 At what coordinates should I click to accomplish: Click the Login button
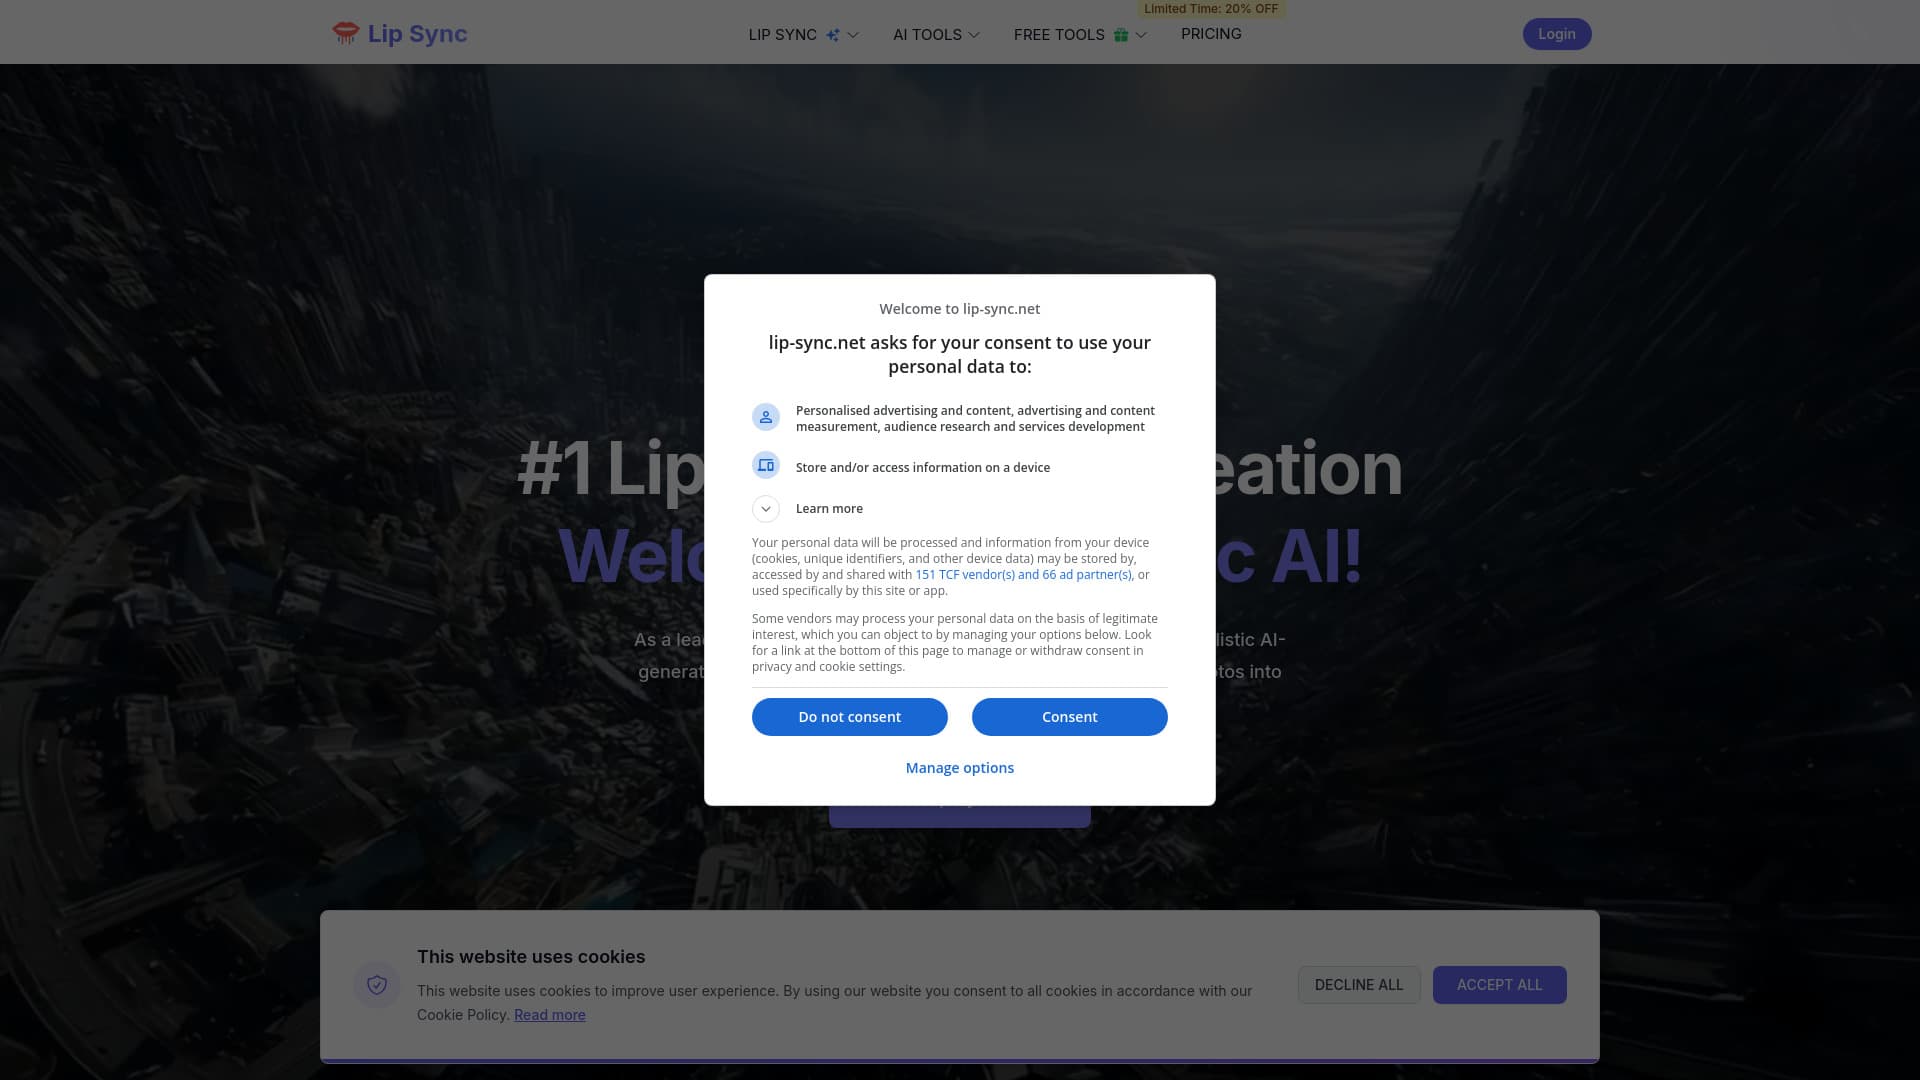(1557, 34)
